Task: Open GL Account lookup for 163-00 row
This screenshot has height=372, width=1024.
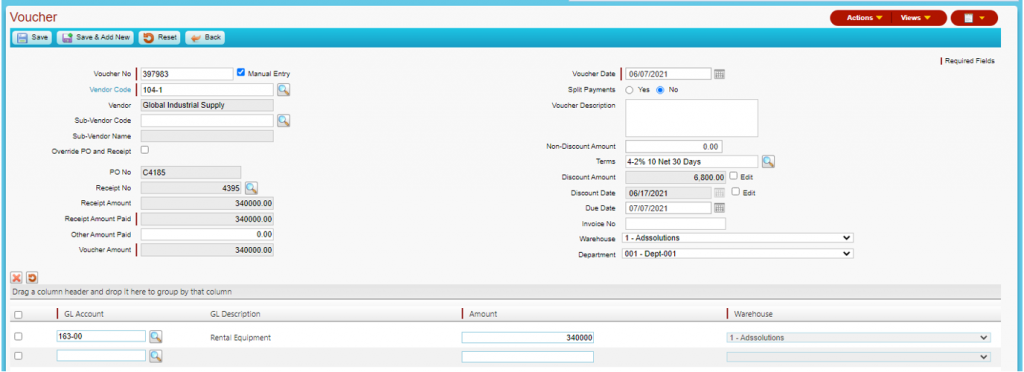Action: tap(155, 337)
